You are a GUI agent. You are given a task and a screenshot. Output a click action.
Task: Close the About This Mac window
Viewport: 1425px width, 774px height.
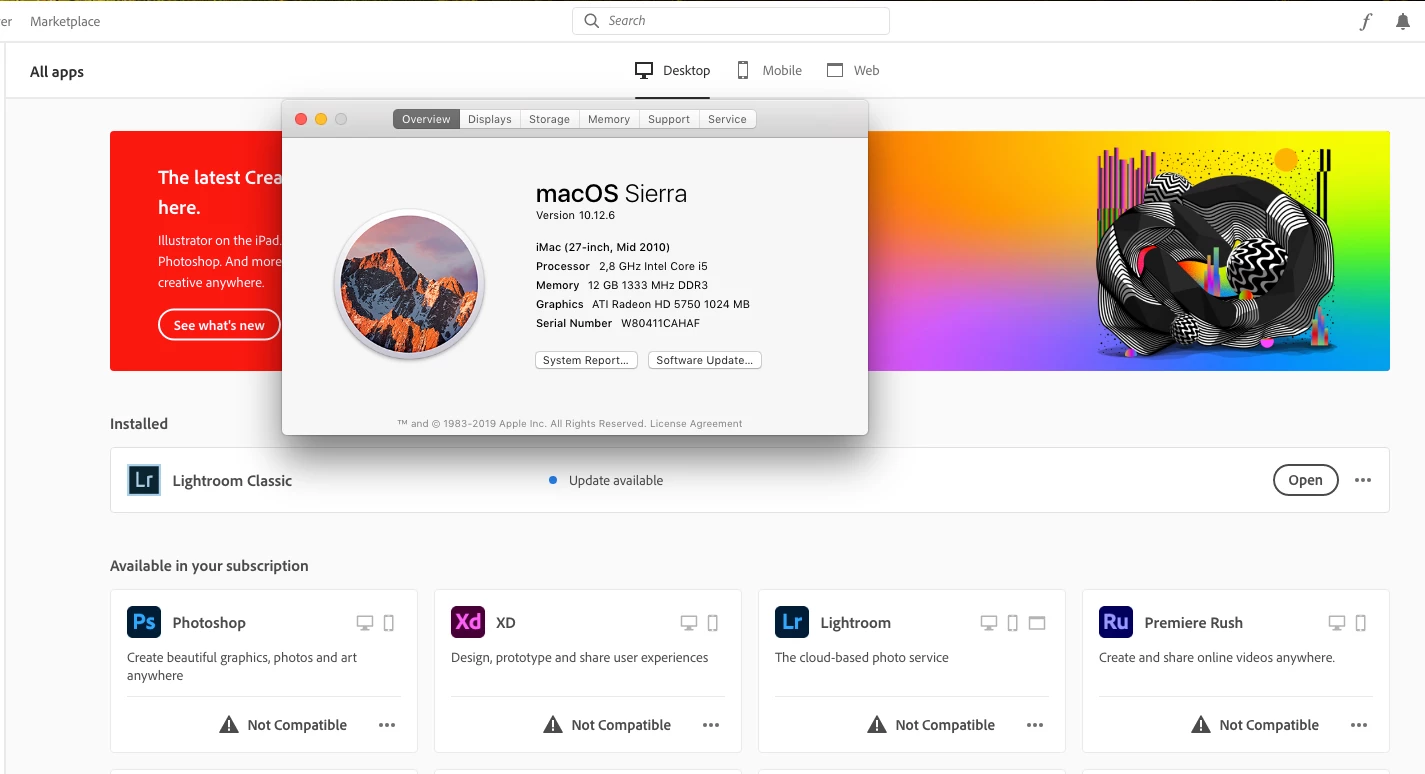(301, 119)
